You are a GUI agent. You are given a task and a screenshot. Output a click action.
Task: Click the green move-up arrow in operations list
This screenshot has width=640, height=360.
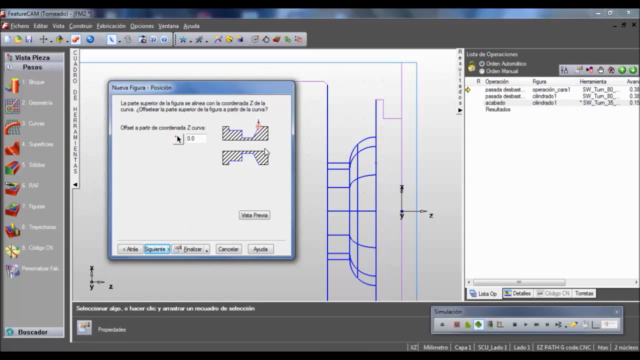pyautogui.click(x=622, y=70)
